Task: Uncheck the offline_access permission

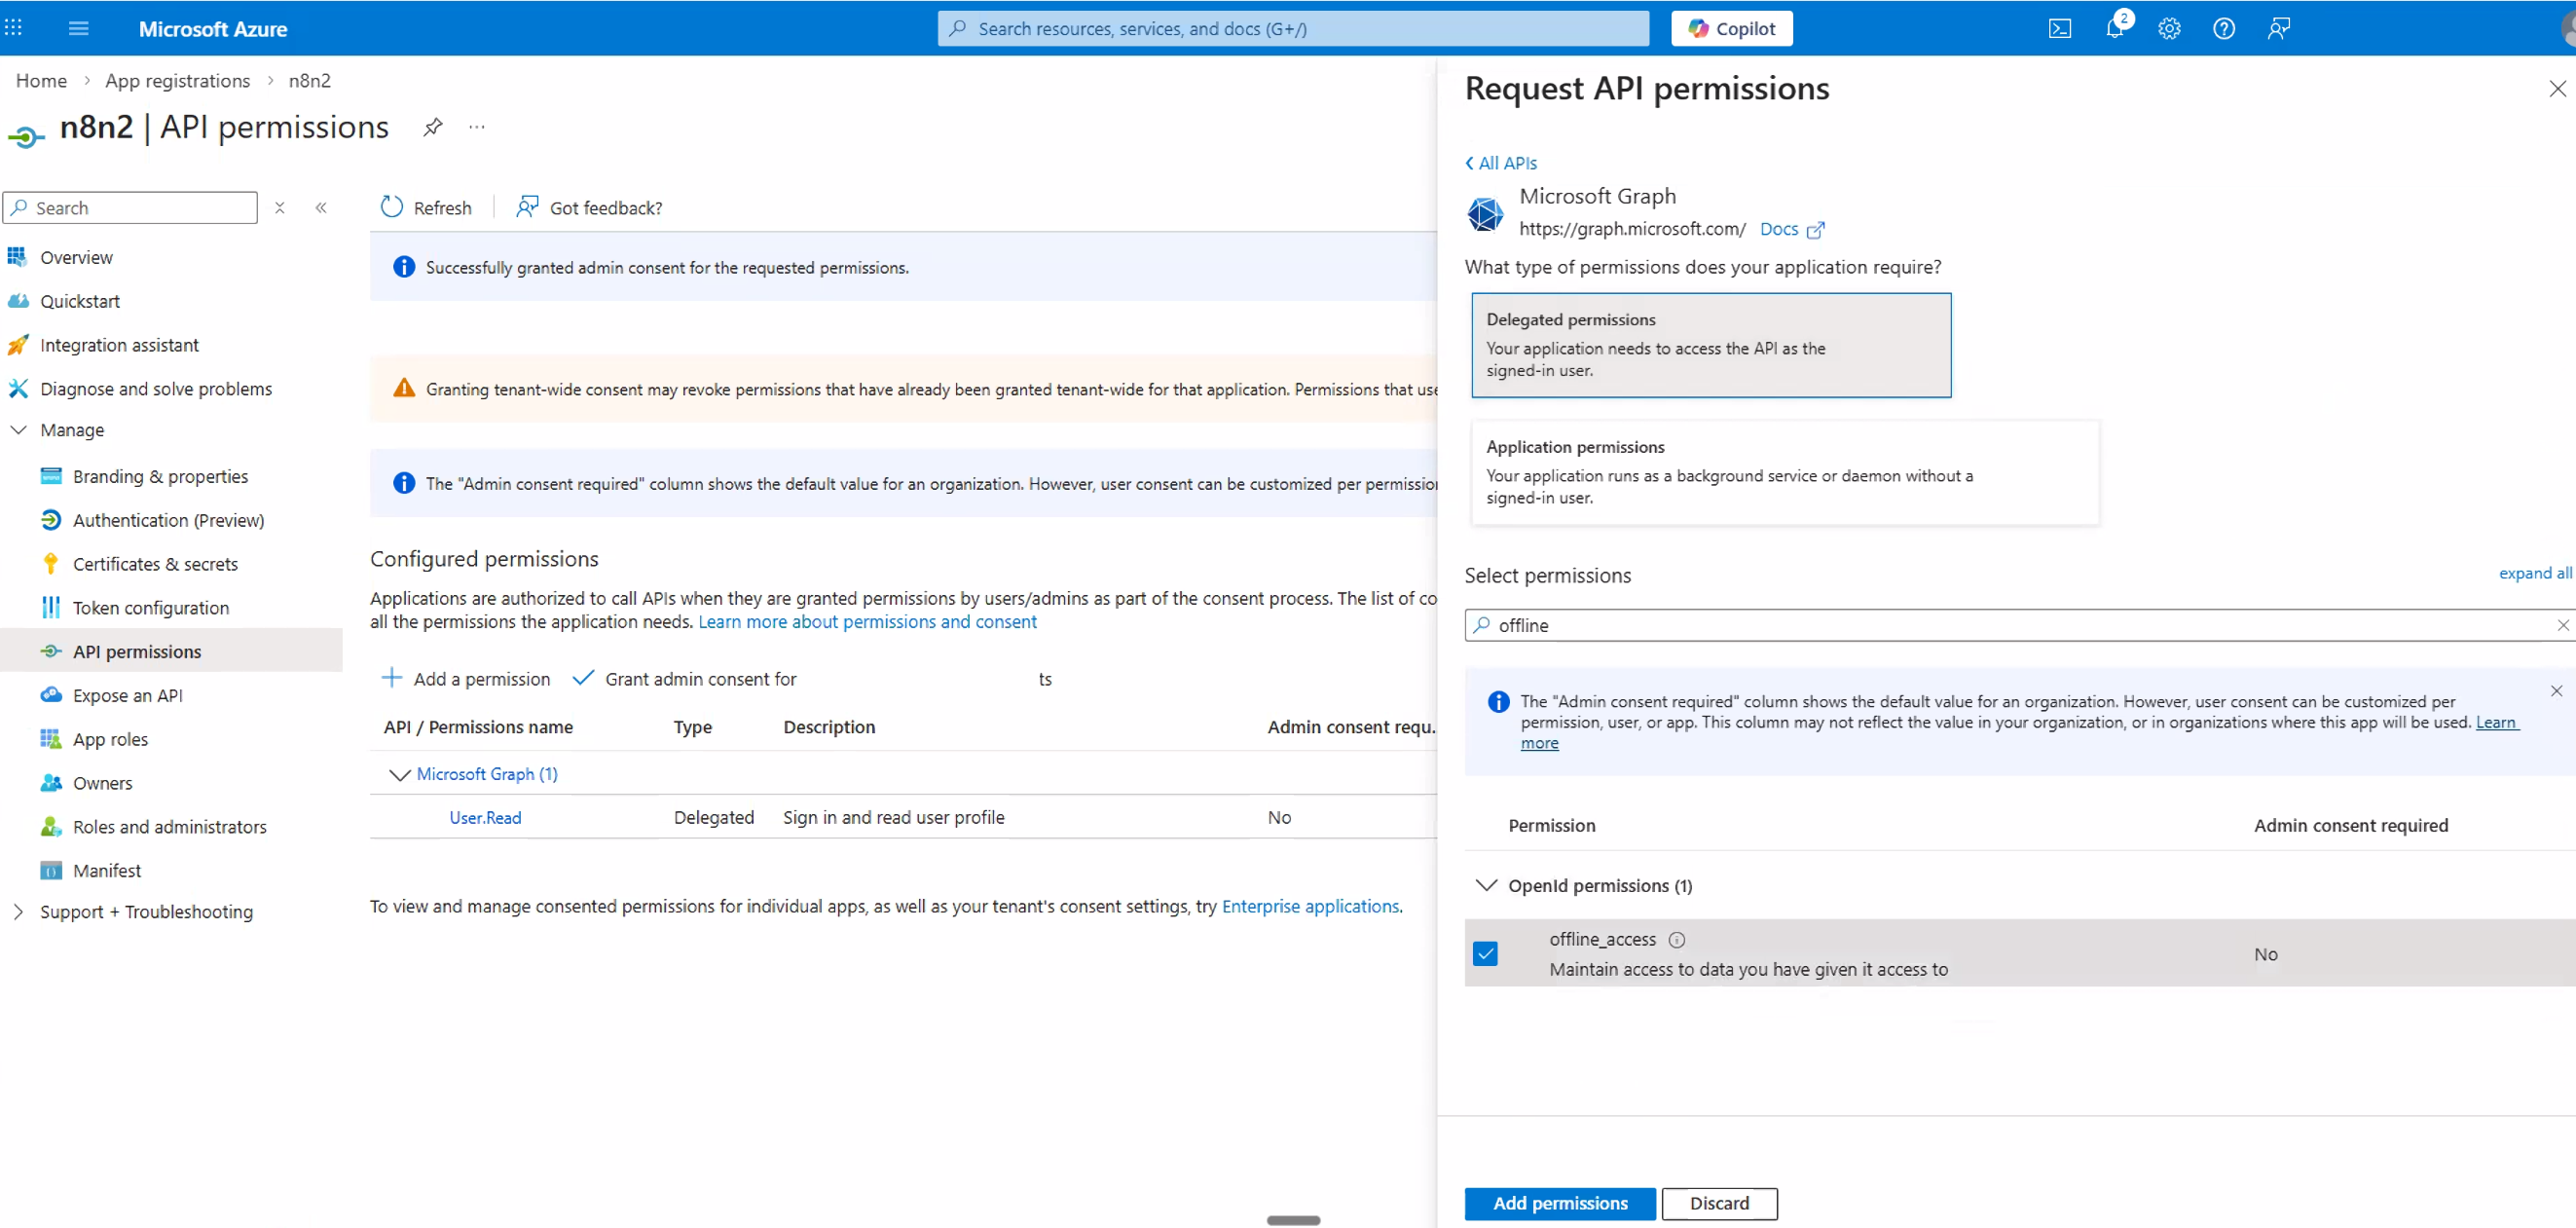Action: tap(1485, 953)
